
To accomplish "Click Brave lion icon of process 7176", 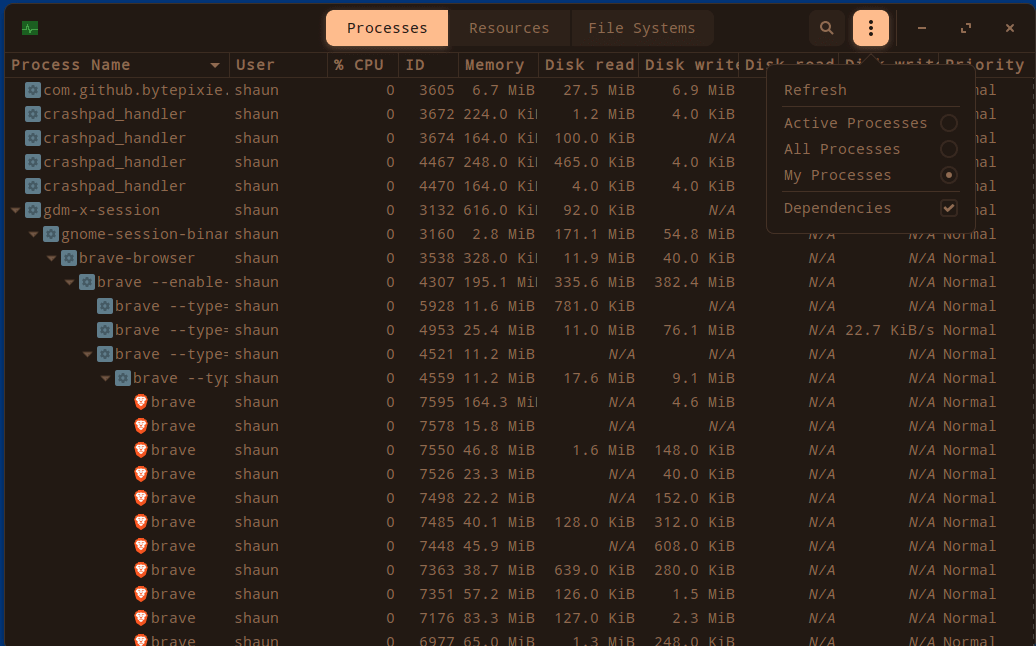I will coord(141,618).
